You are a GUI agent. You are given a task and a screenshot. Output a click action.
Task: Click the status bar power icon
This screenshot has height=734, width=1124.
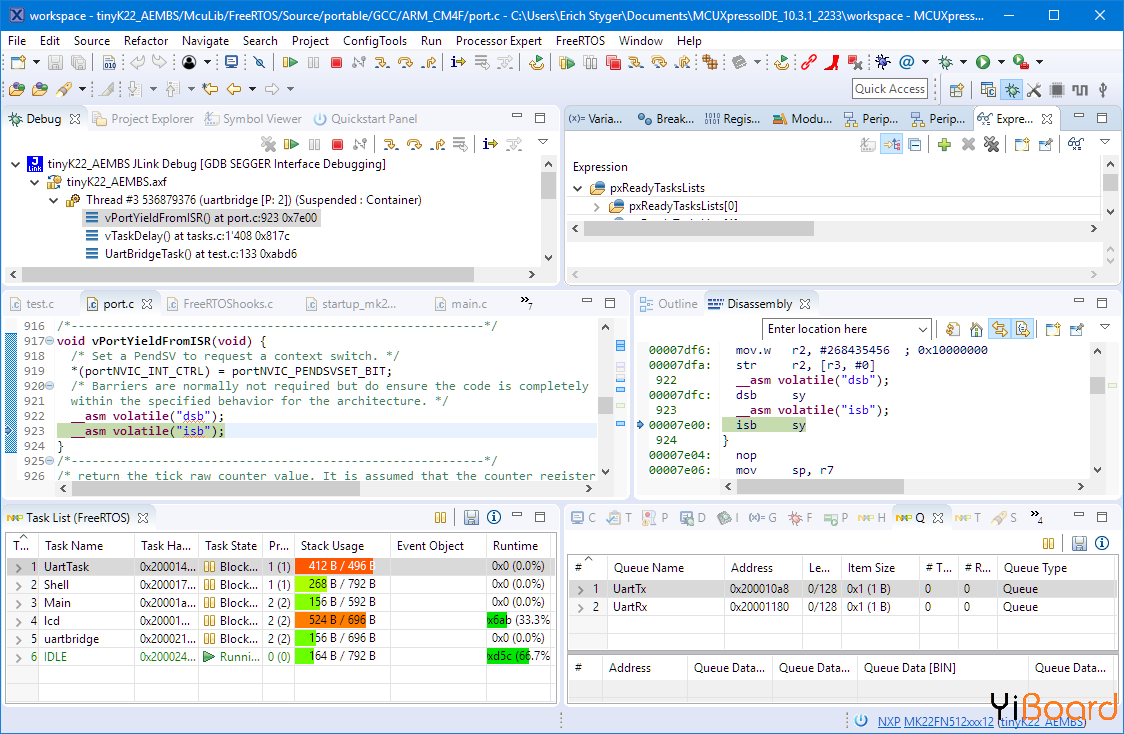click(861, 720)
